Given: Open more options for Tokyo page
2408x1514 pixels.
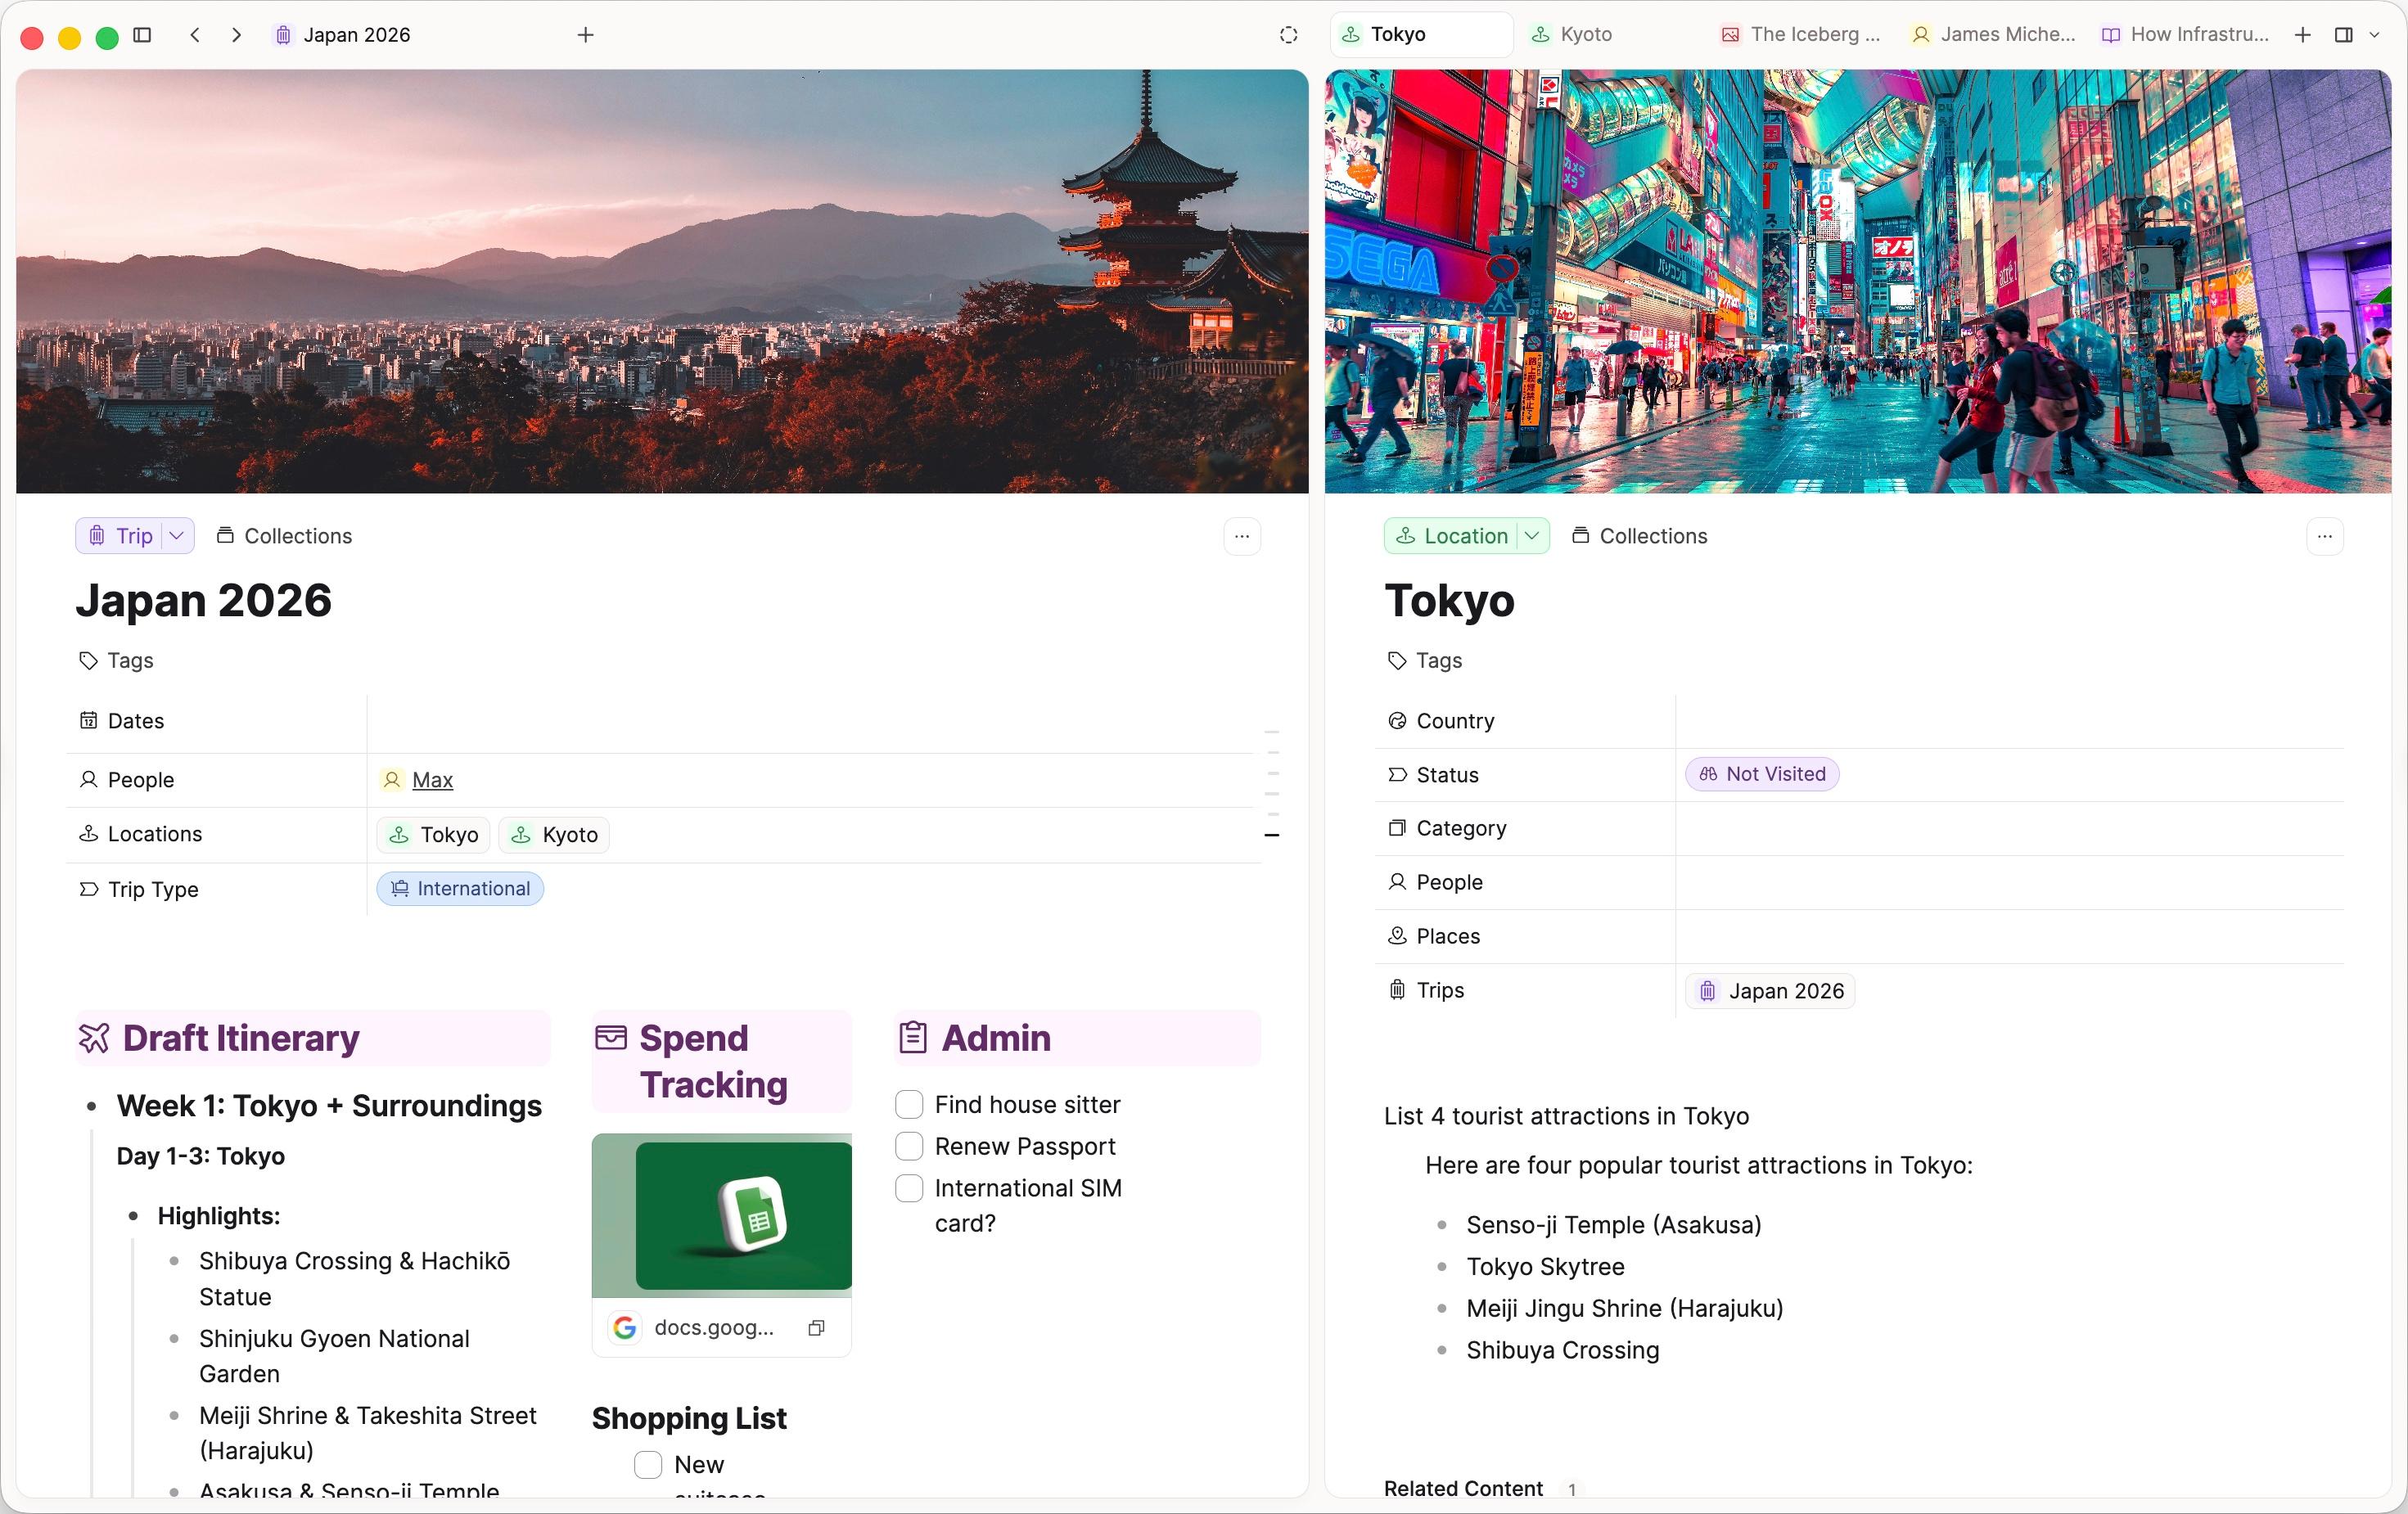Looking at the screenshot, I should pos(2325,536).
